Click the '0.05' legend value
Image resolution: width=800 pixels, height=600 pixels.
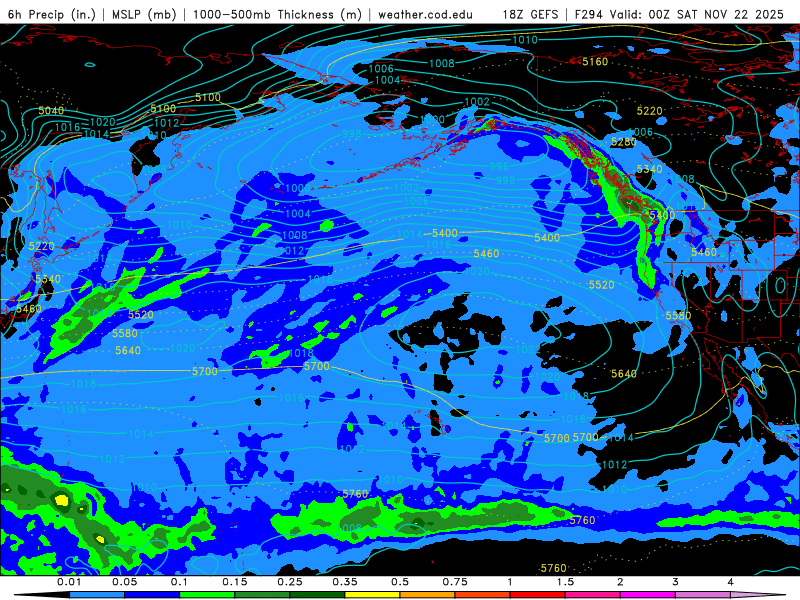click(124, 582)
